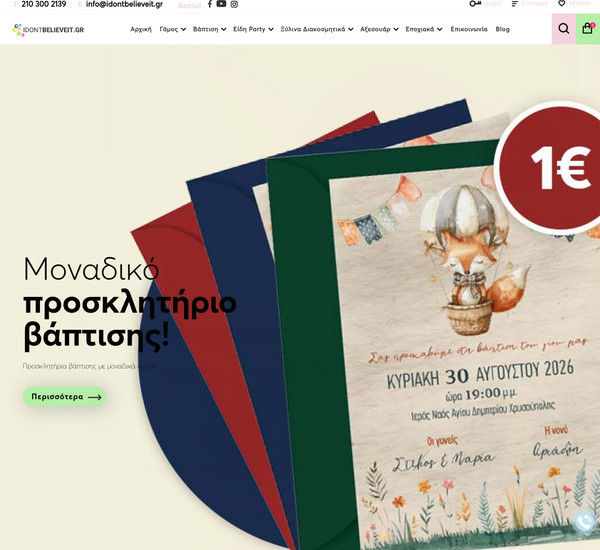Open the shopping bag cart
This screenshot has height=550, width=600.
pos(588,29)
